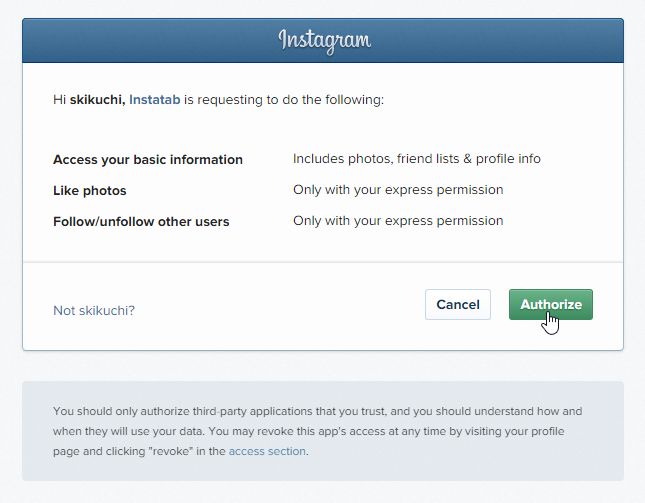Image resolution: width=645 pixels, height=503 pixels.
Task: Click "Access your basic information" permission label
Action: coord(148,160)
